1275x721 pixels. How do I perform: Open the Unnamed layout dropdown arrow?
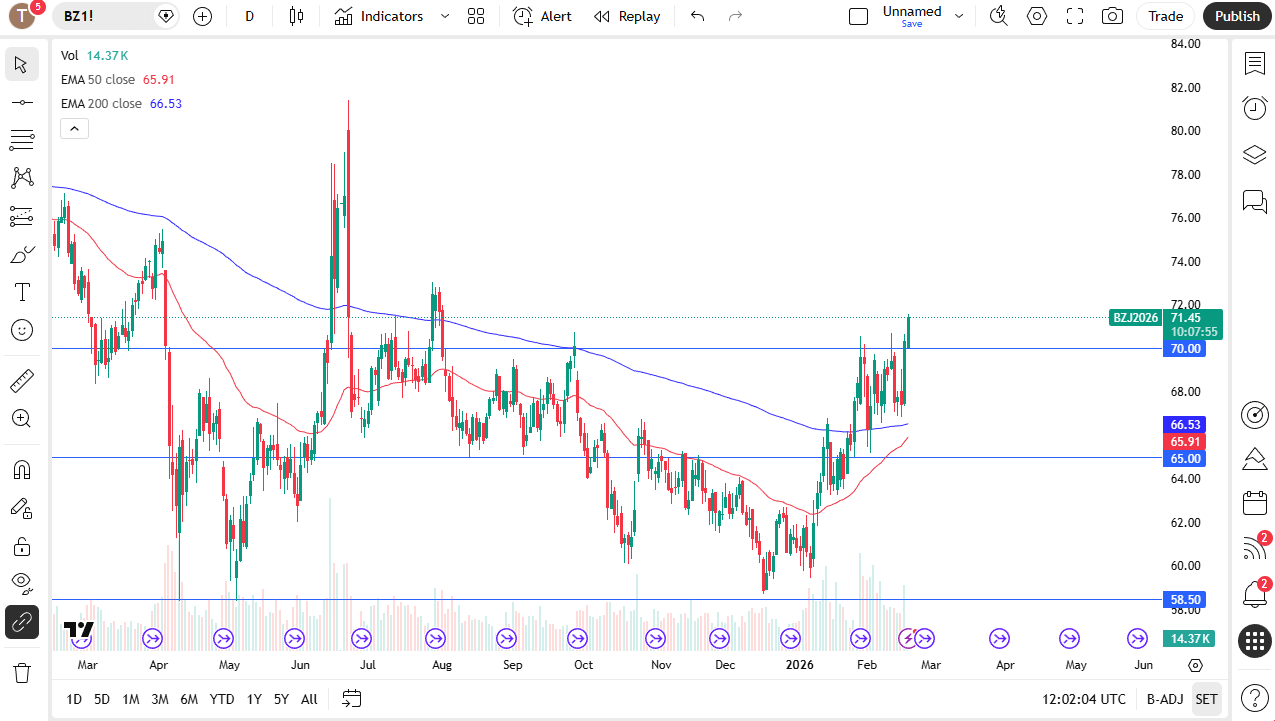(x=959, y=16)
